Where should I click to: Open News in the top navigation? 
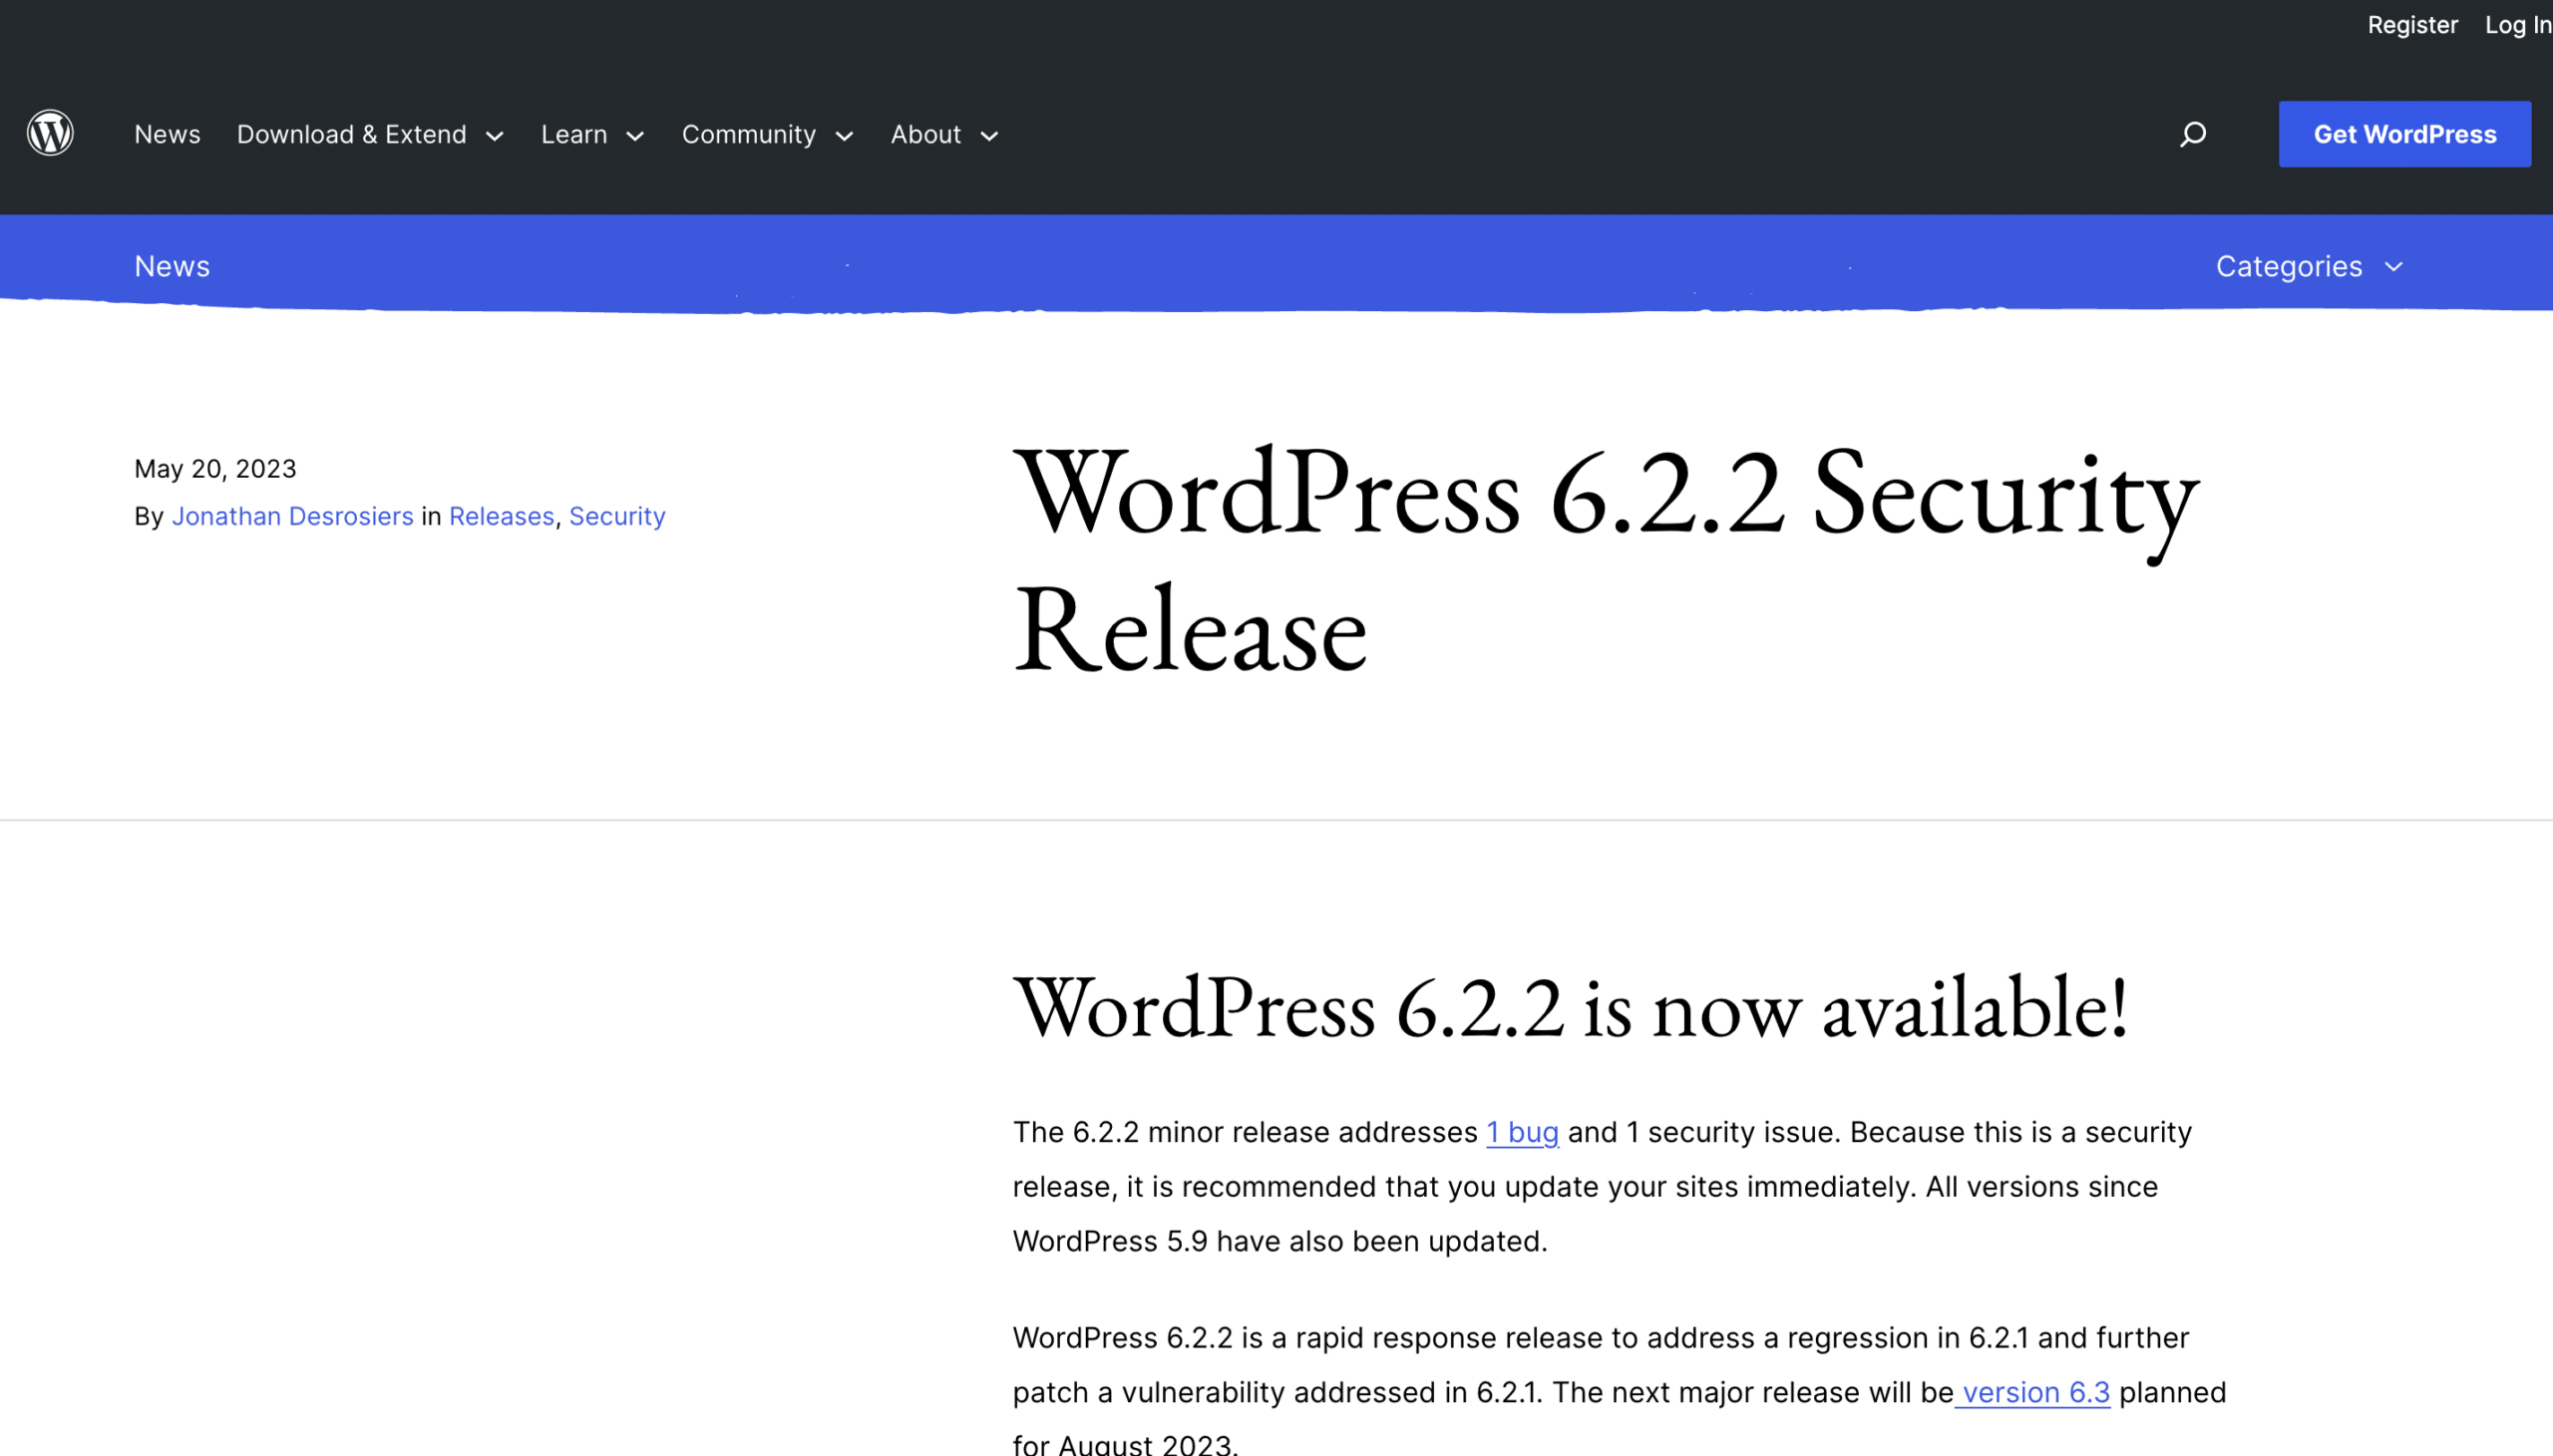pyautogui.click(x=167, y=134)
